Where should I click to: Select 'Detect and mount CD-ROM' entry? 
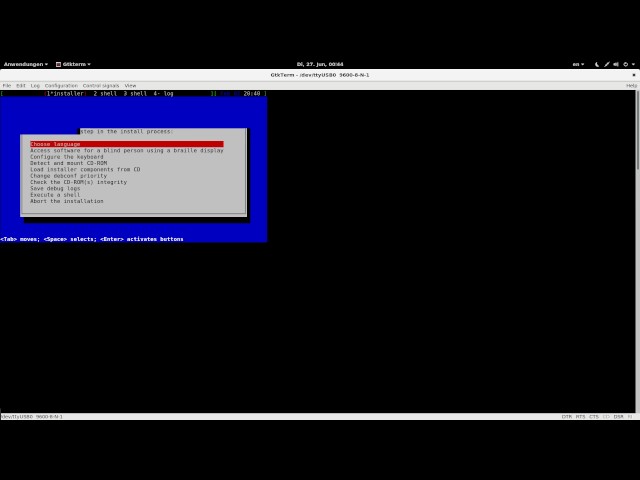[x=68, y=163]
